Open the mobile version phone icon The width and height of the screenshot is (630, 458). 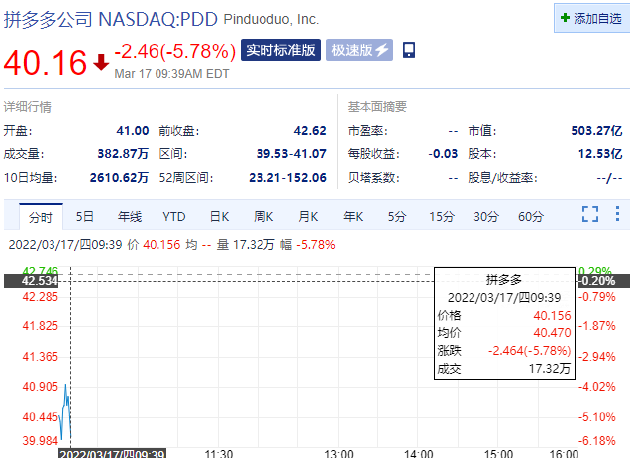click(409, 50)
